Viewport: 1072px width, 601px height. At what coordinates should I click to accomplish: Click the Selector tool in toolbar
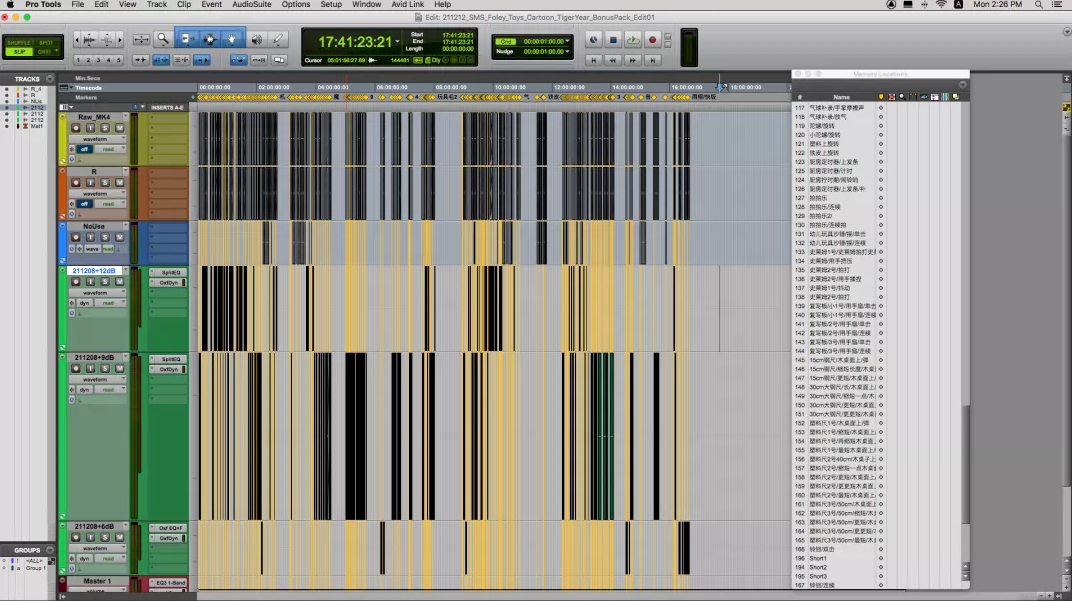[210, 40]
